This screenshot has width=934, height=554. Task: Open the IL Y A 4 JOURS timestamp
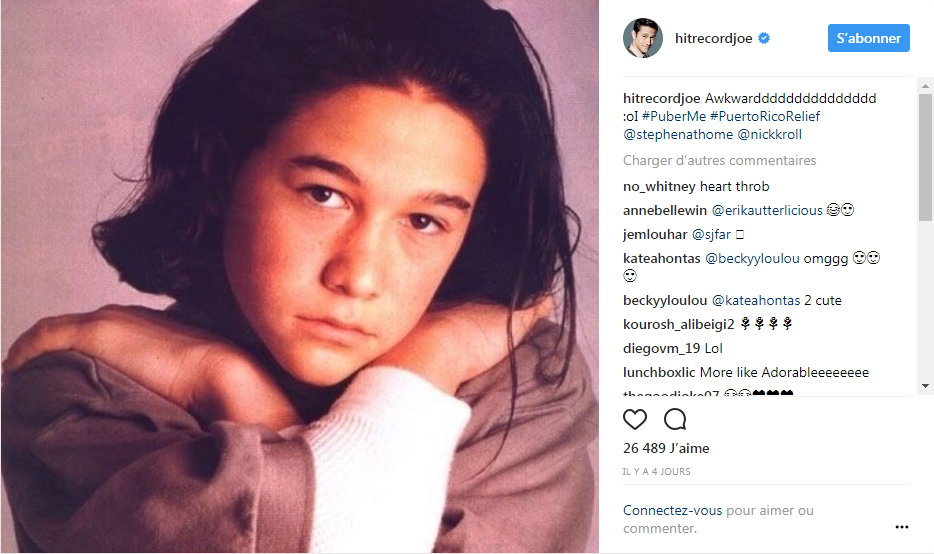click(x=656, y=472)
